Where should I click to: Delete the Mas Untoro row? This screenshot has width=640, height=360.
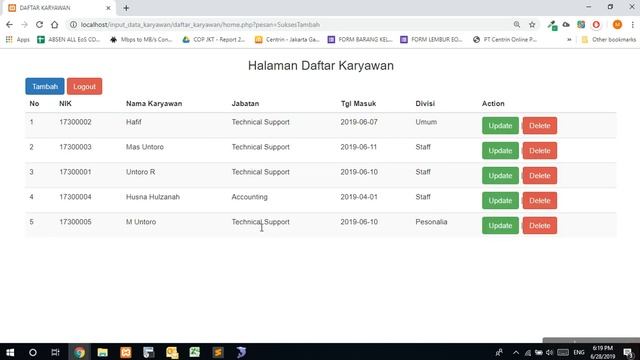540,151
